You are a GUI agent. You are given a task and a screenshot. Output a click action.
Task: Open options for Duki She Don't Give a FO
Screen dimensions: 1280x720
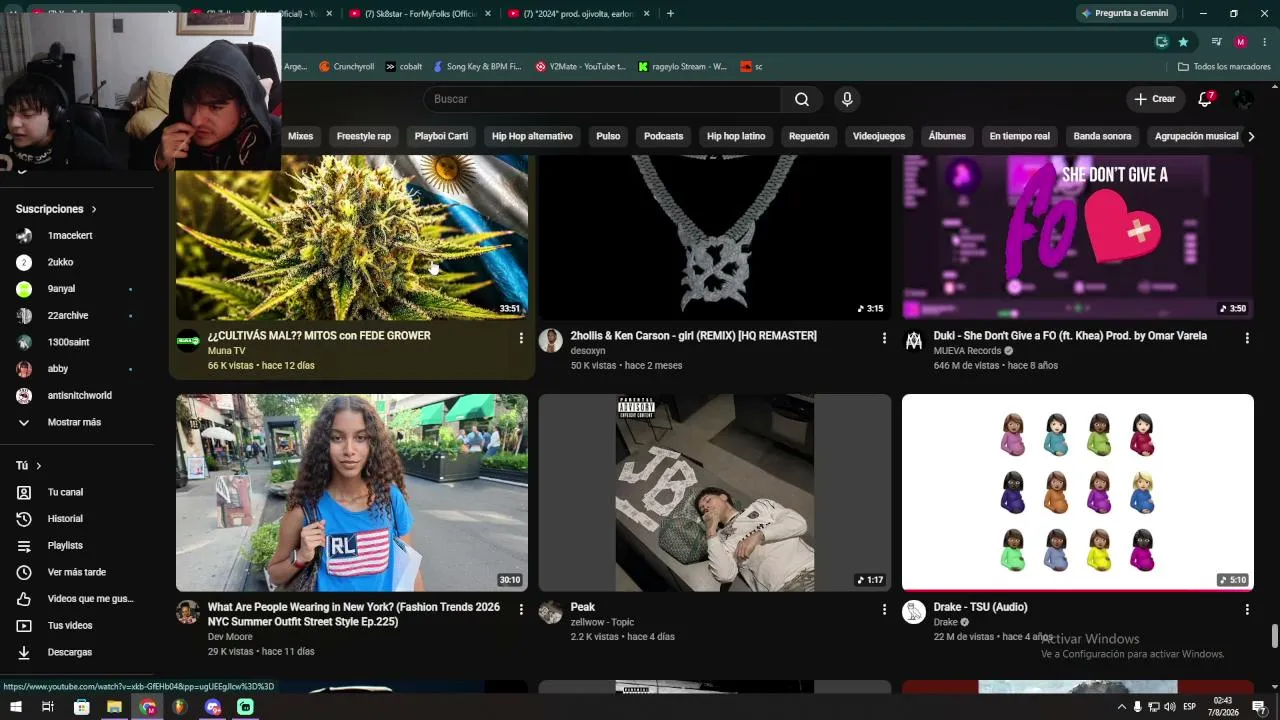tap(1247, 338)
